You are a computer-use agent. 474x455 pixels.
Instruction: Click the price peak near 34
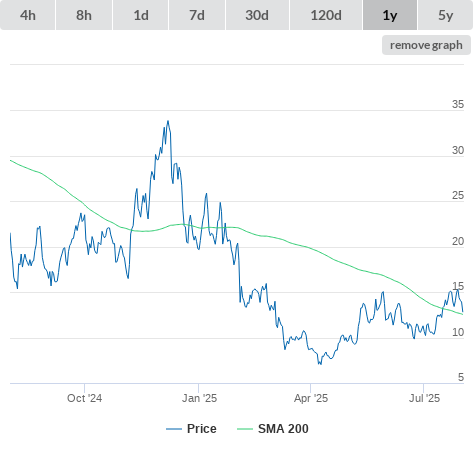click(x=168, y=121)
